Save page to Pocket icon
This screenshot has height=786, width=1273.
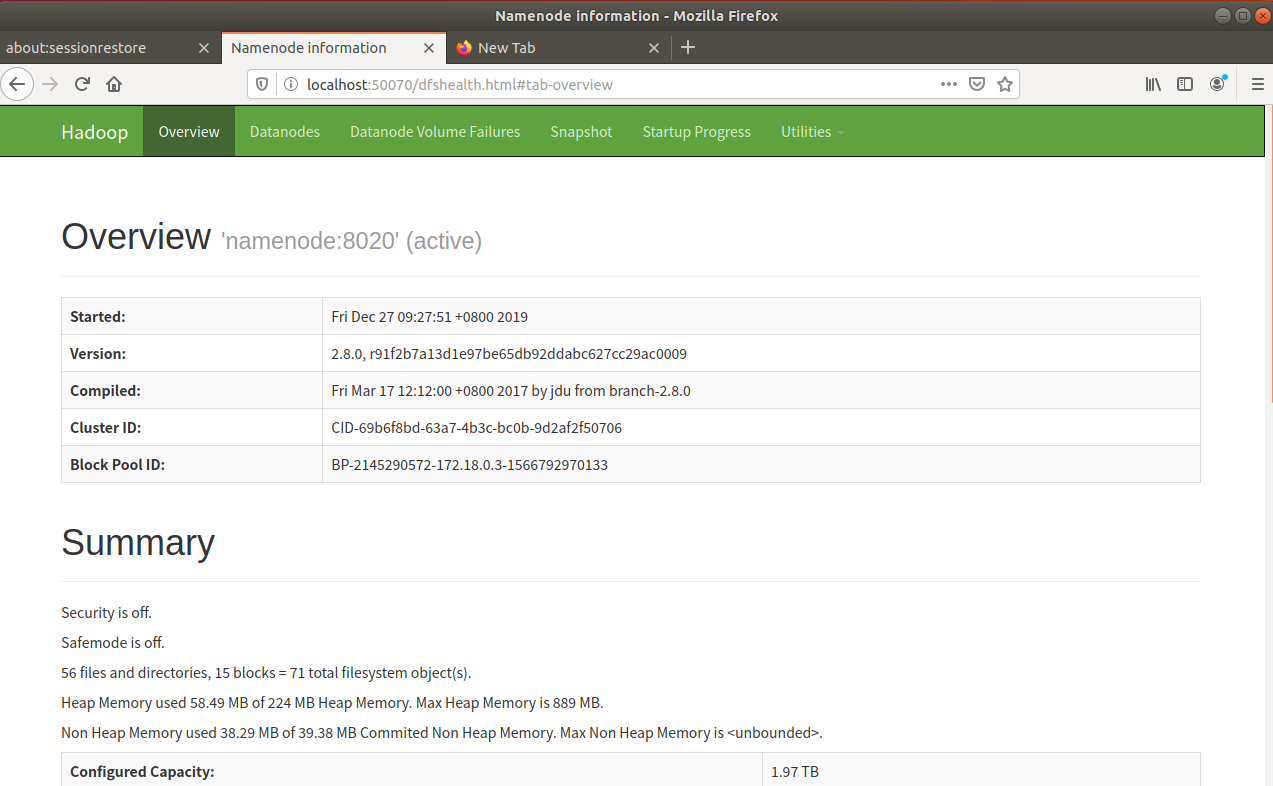coord(977,84)
